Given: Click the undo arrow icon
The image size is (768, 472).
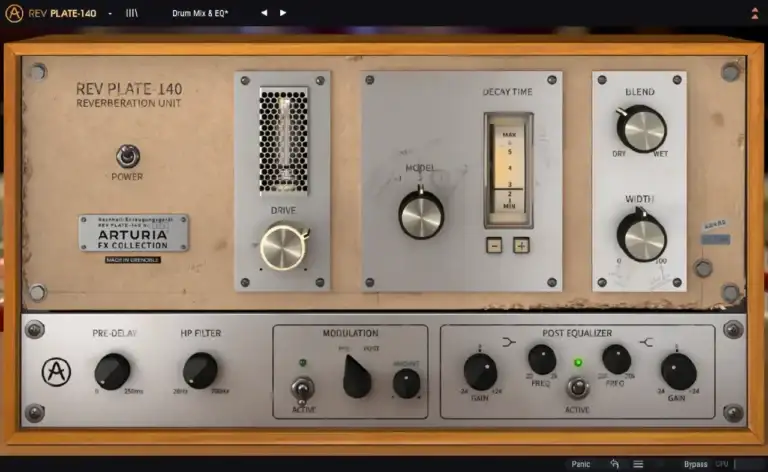Looking at the screenshot, I should (x=615, y=464).
